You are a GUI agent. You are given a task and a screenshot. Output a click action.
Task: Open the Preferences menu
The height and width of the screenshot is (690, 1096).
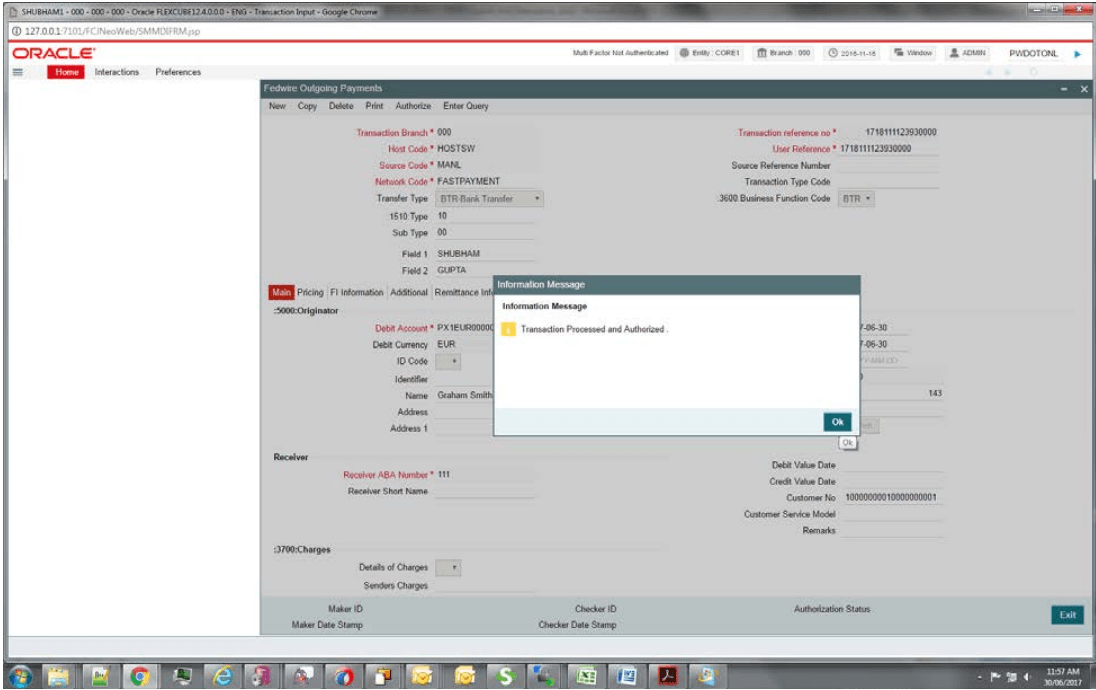click(x=178, y=72)
